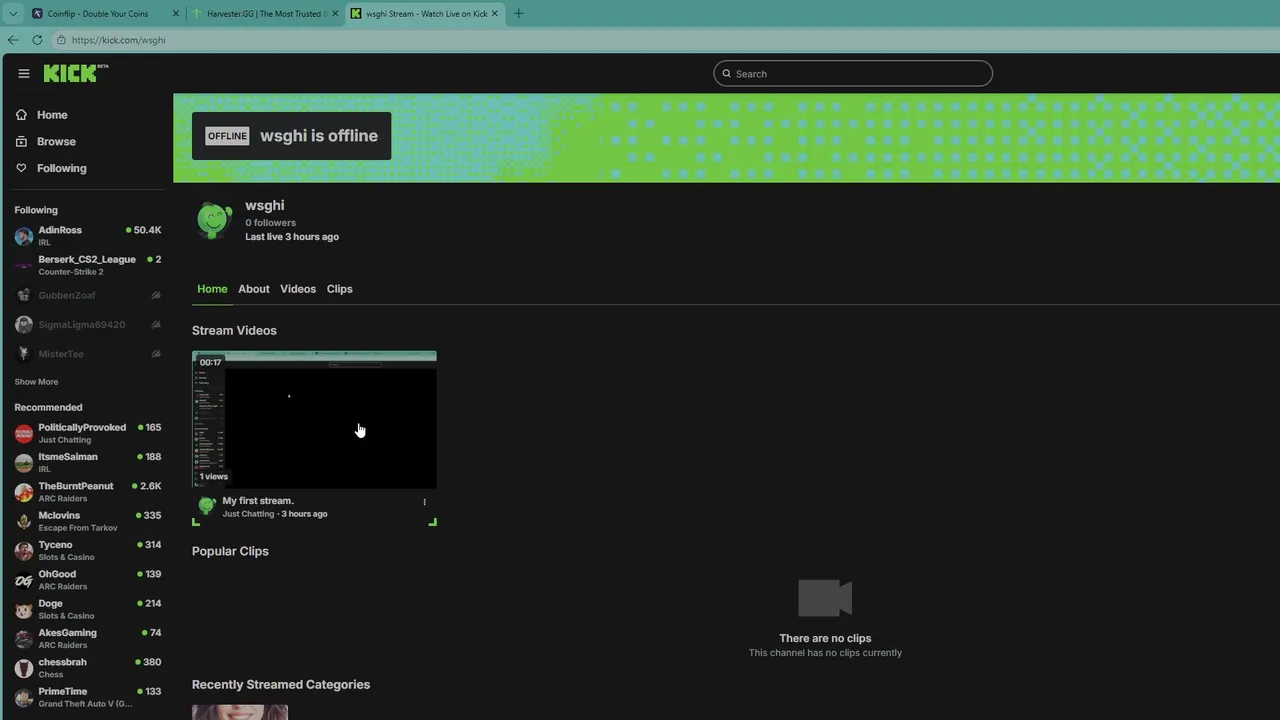Open AkesGaming avatar icon

pos(24,639)
